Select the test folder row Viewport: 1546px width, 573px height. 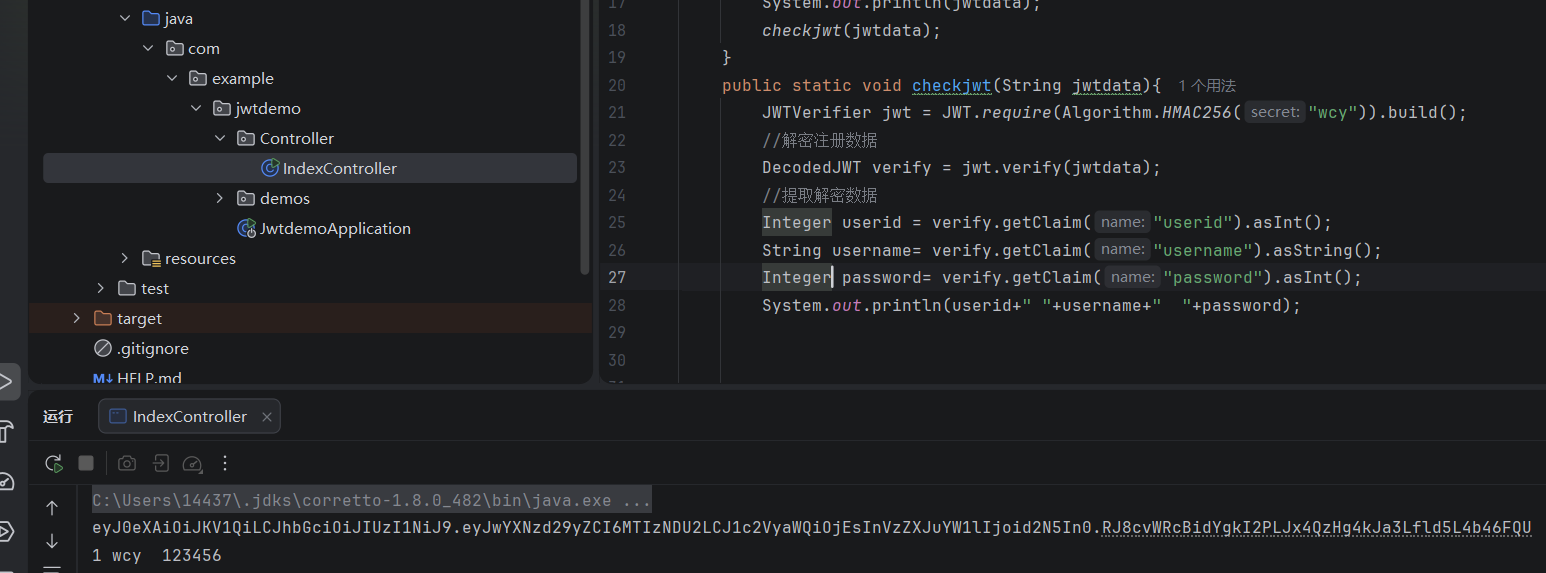coord(155,288)
